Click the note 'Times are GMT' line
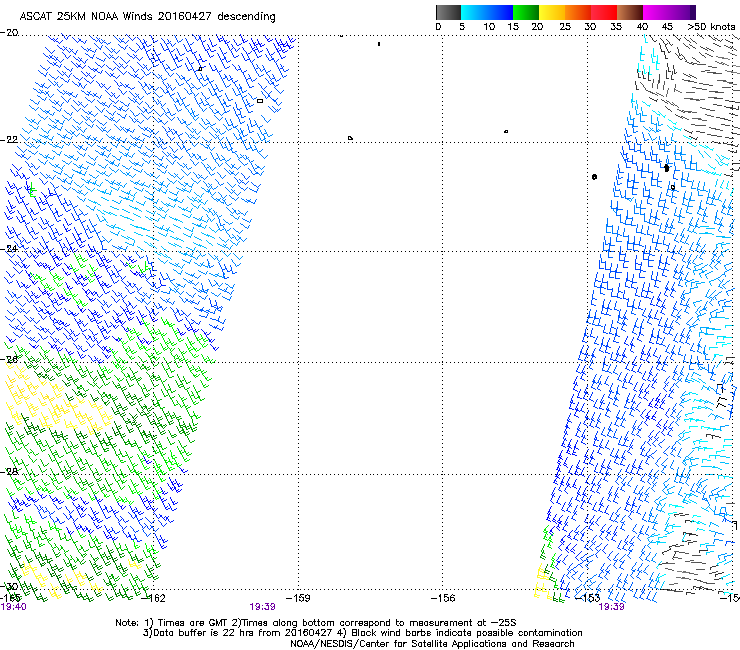Viewport: 740px width, 650px height. pos(316,623)
